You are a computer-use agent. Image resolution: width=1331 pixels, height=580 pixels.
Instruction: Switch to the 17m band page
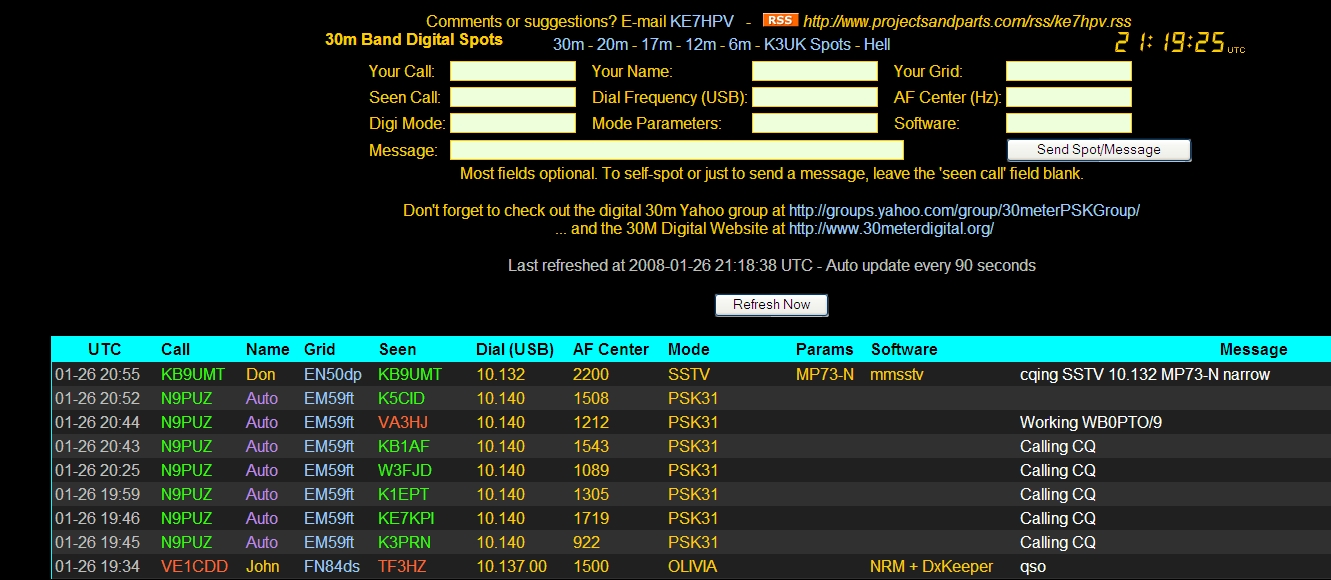[657, 44]
